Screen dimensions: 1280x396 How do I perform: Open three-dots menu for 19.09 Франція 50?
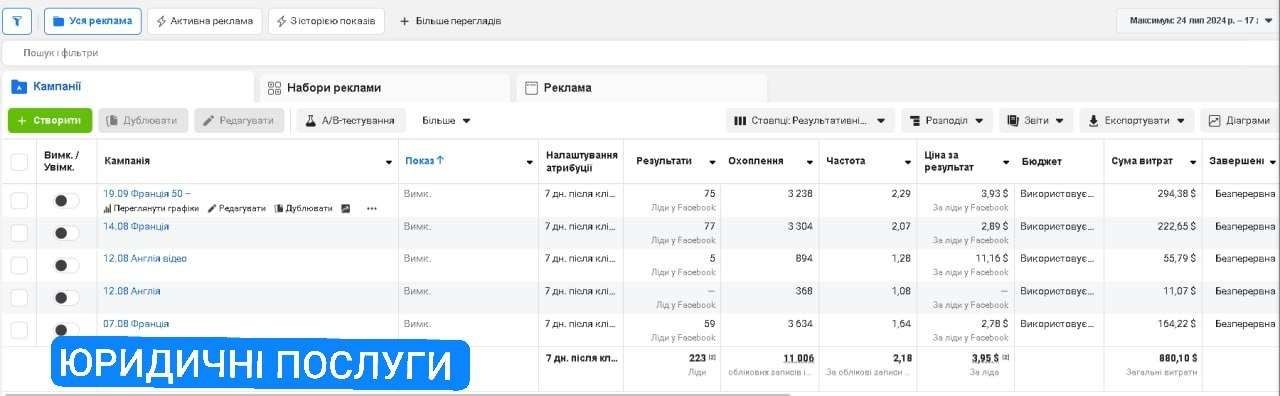372,209
